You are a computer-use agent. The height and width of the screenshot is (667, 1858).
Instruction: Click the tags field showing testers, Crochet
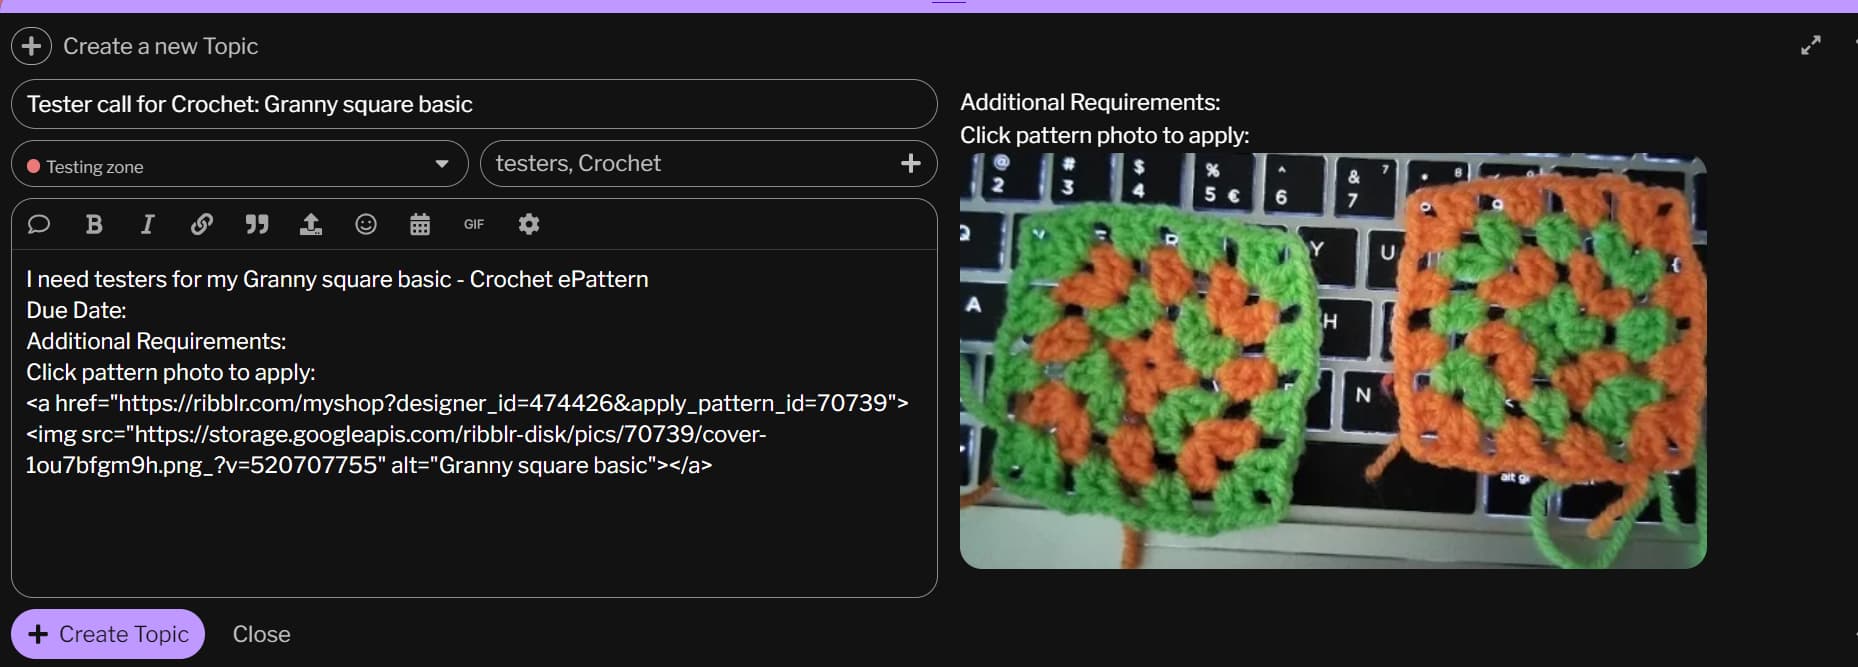pos(708,164)
